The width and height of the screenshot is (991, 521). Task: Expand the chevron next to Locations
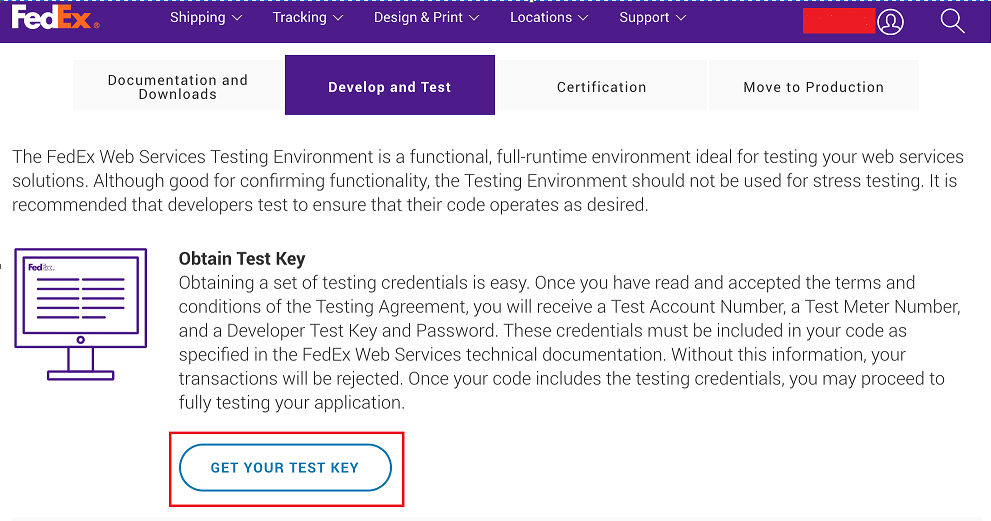(587, 18)
